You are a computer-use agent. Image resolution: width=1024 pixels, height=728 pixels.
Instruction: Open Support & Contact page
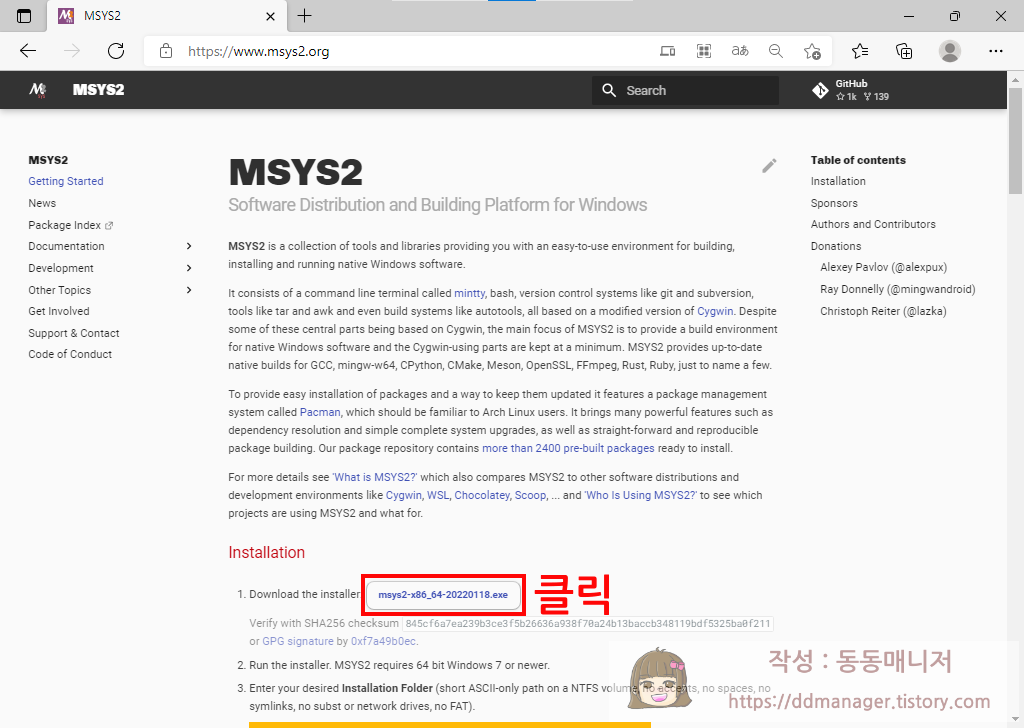74,333
